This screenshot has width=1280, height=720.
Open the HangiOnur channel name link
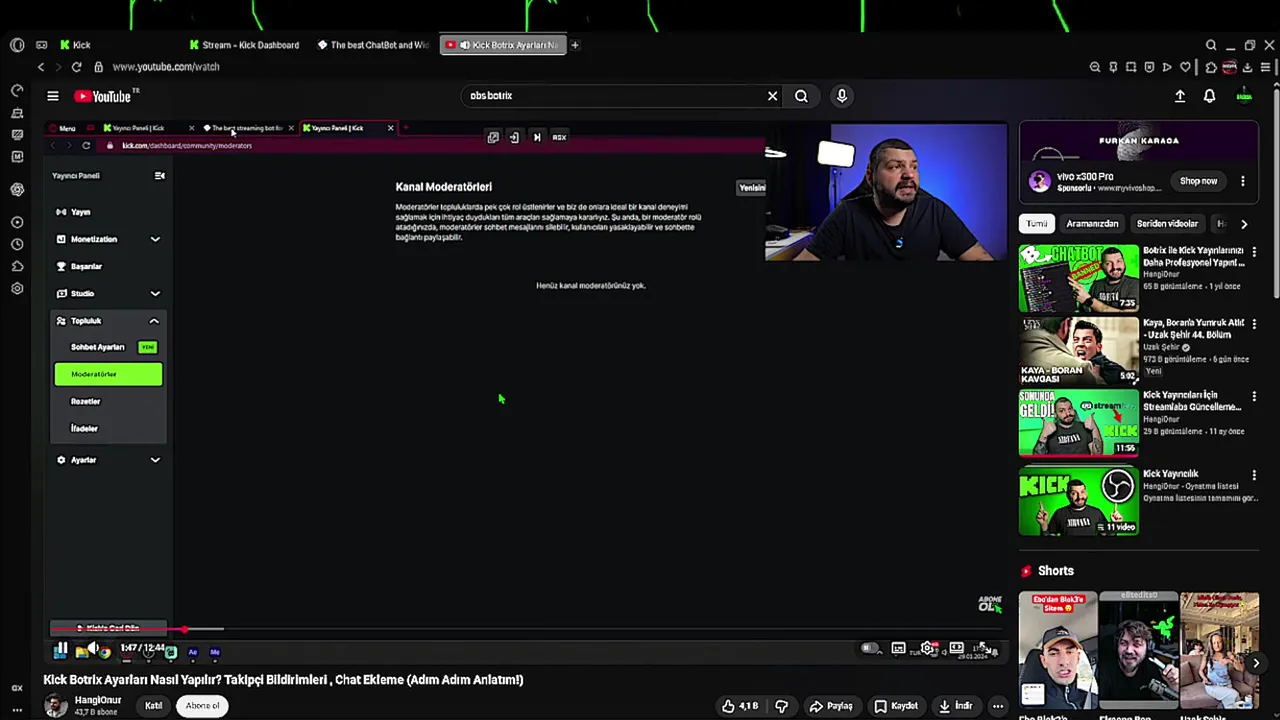tap(98, 700)
